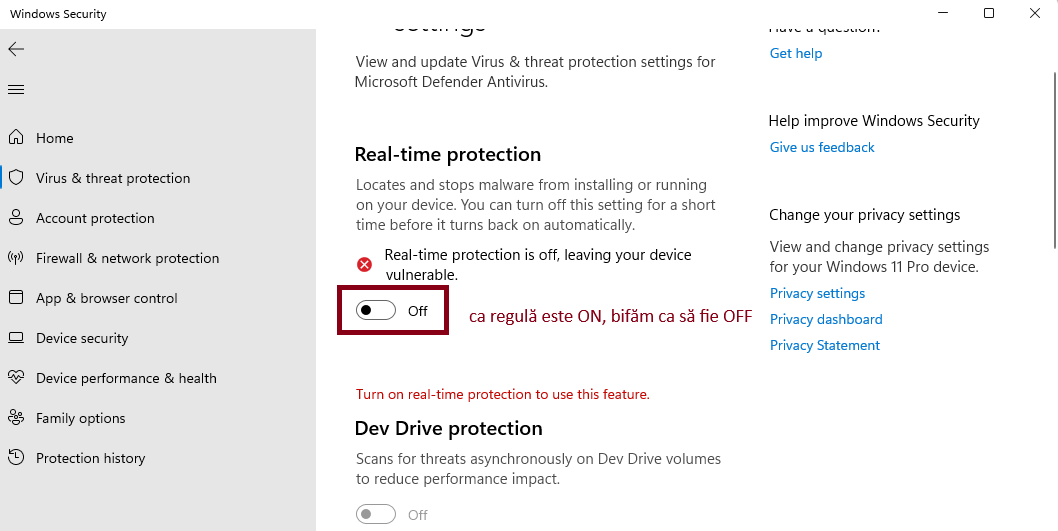
Task: Click the Virus & threat protection shield icon
Action: pos(16,178)
